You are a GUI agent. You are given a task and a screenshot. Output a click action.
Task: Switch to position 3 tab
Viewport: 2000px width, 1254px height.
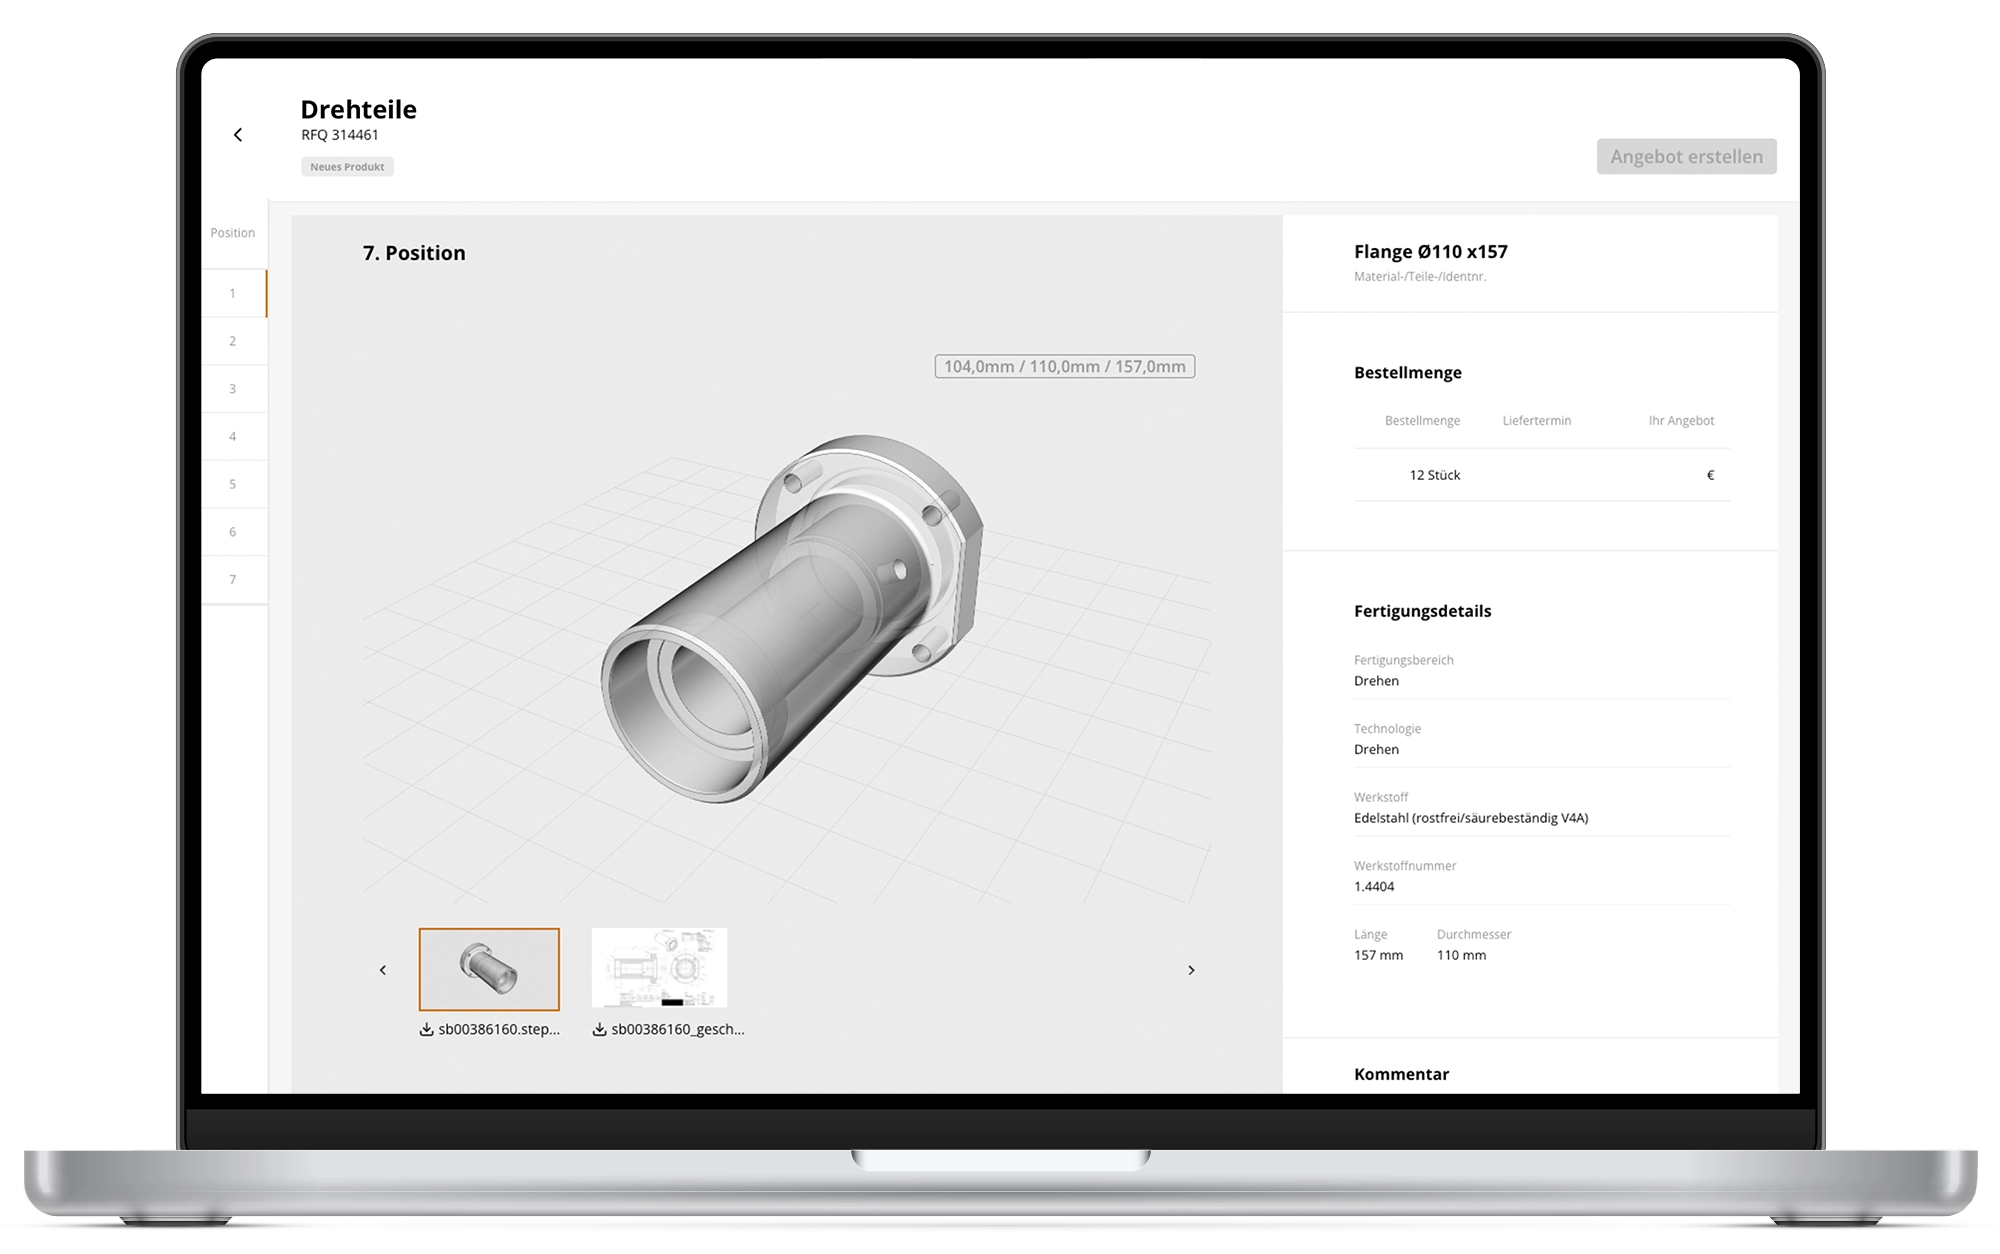233,389
